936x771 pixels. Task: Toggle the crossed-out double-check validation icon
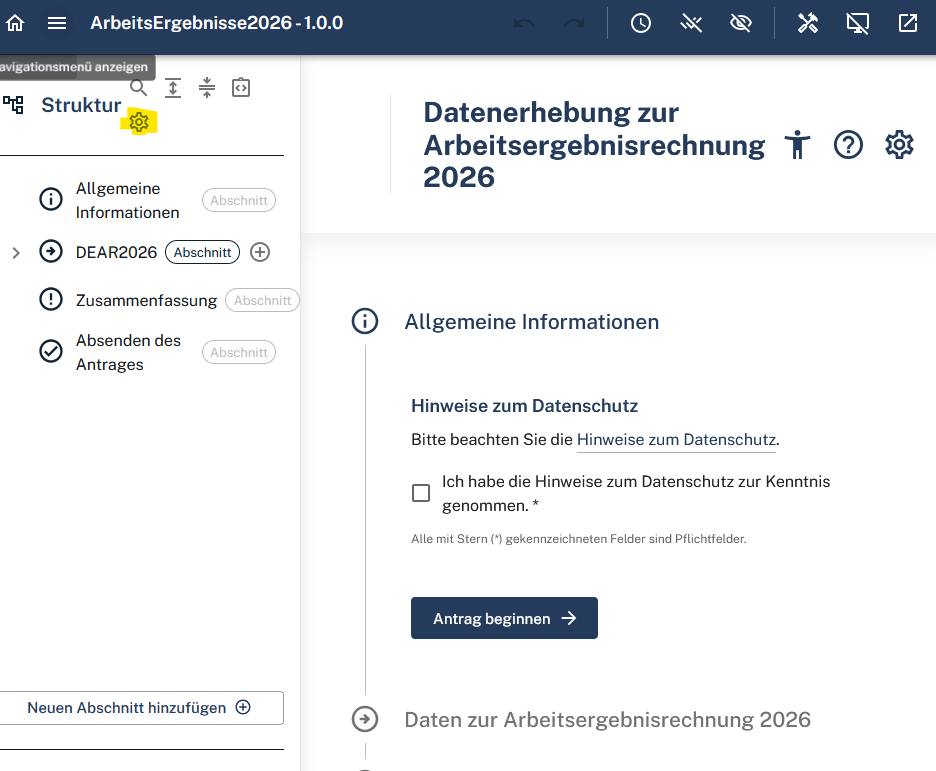point(691,23)
